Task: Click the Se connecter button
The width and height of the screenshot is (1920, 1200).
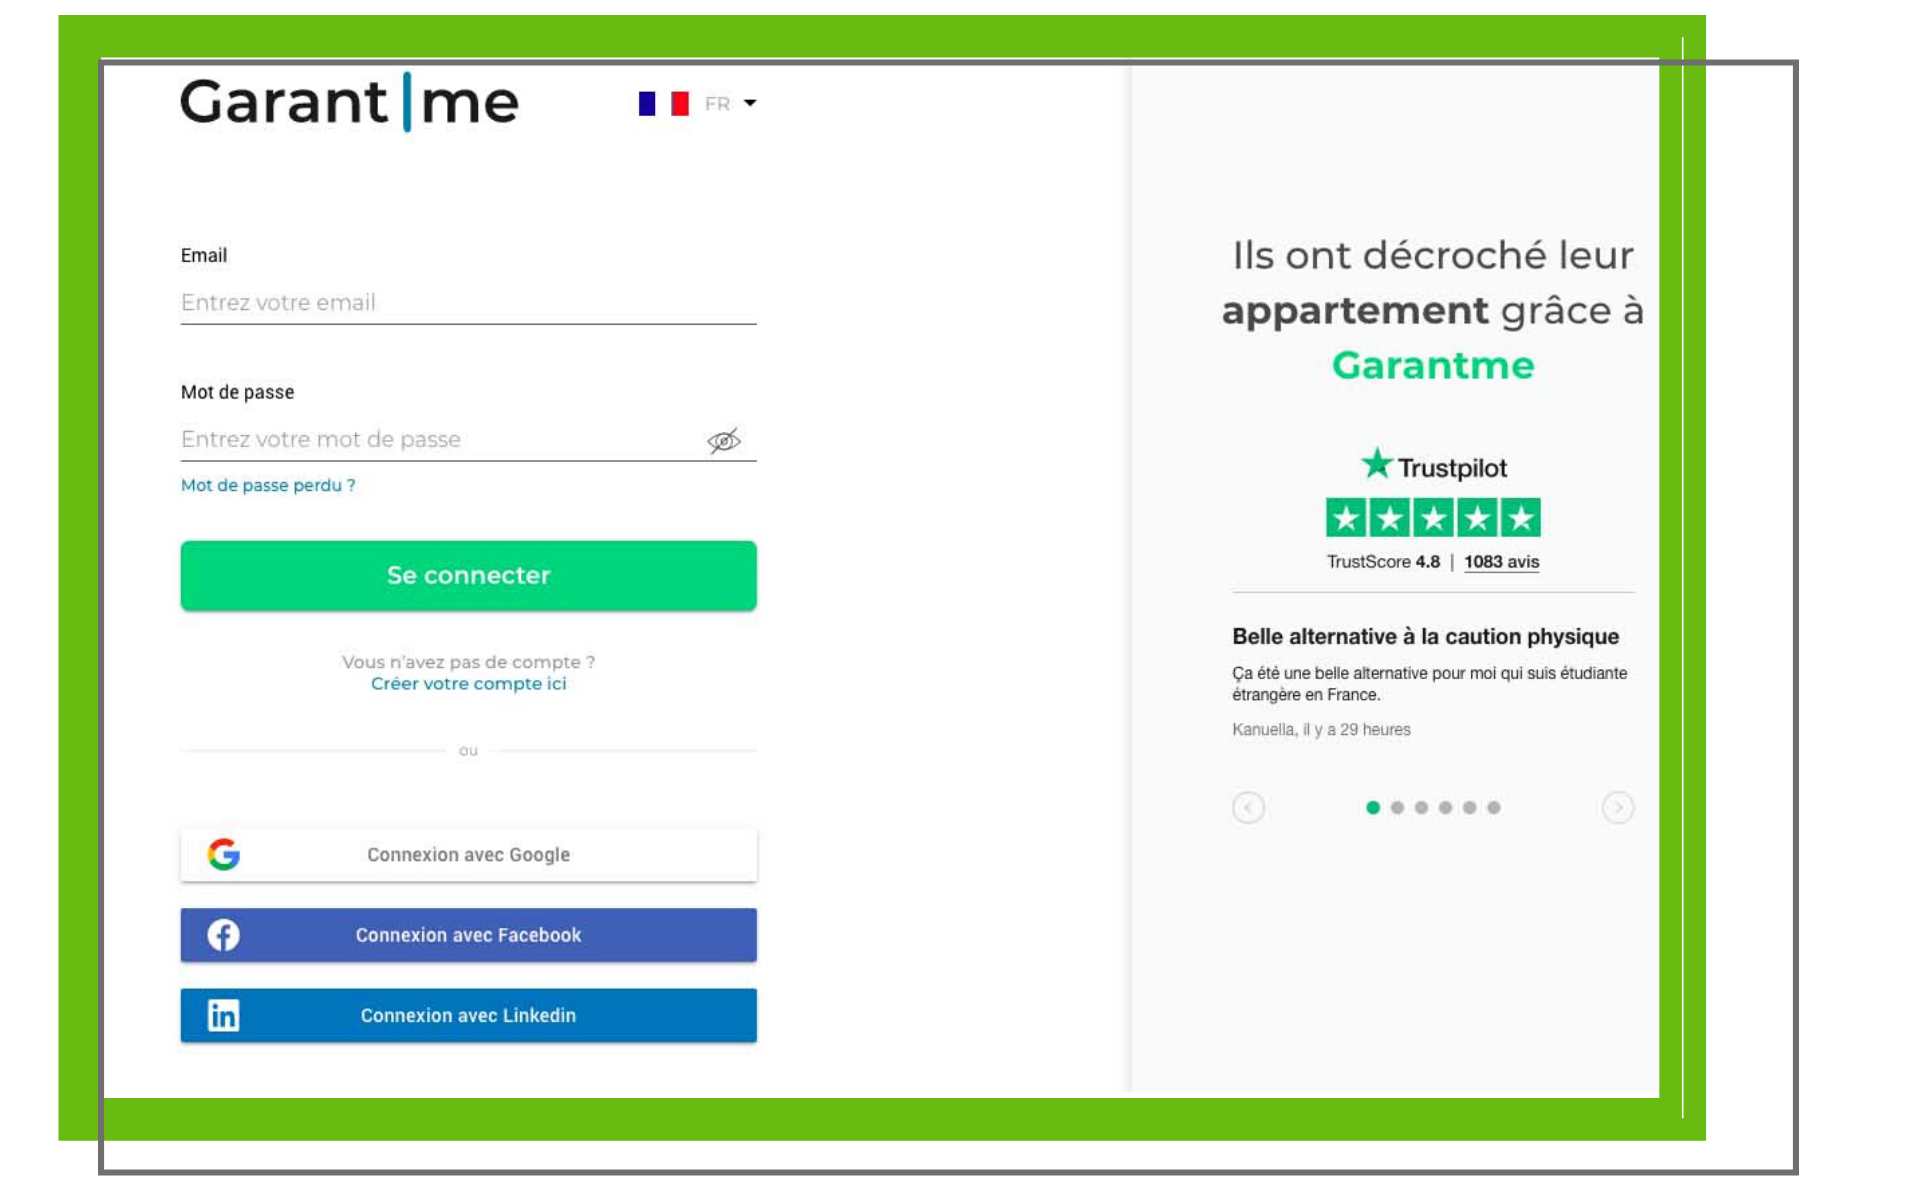Action: point(469,575)
